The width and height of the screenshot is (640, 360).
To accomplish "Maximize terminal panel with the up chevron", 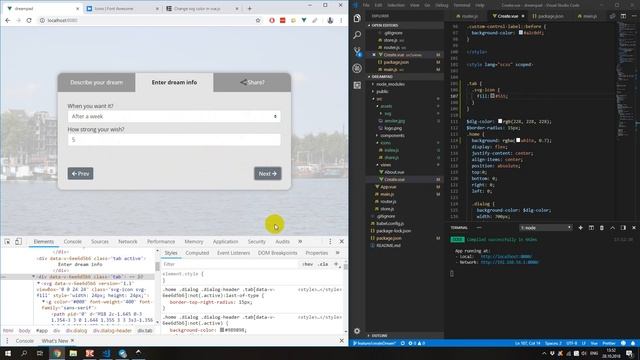I will pyautogui.click(x=612, y=228).
